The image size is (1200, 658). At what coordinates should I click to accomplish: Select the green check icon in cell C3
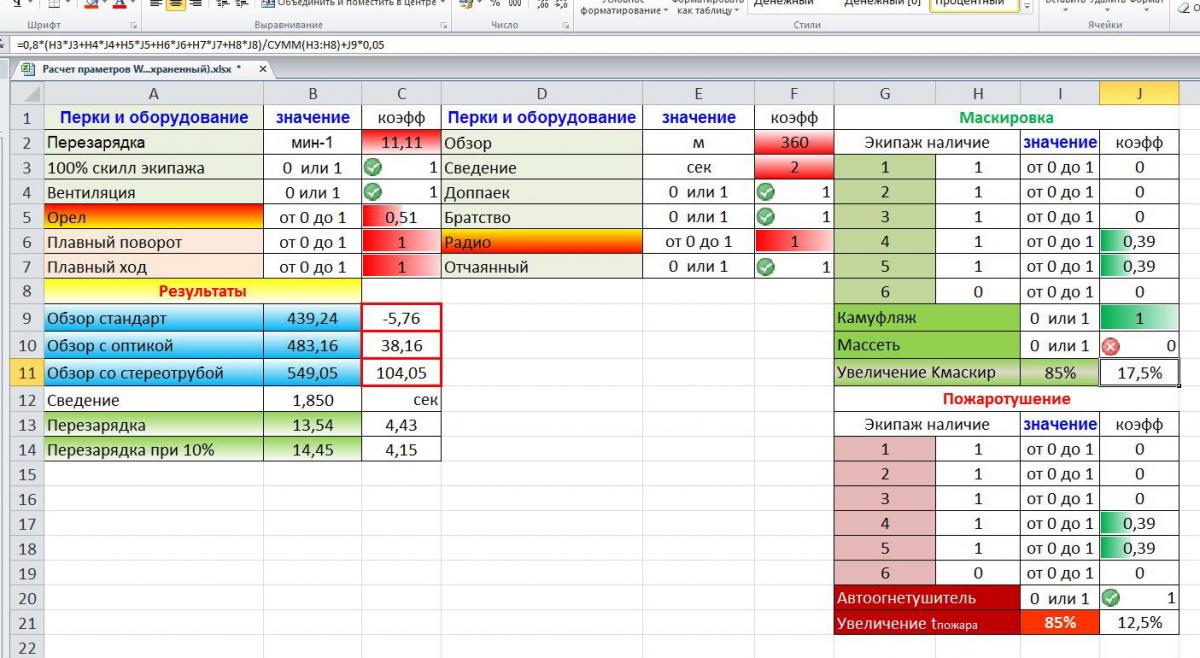click(x=374, y=168)
